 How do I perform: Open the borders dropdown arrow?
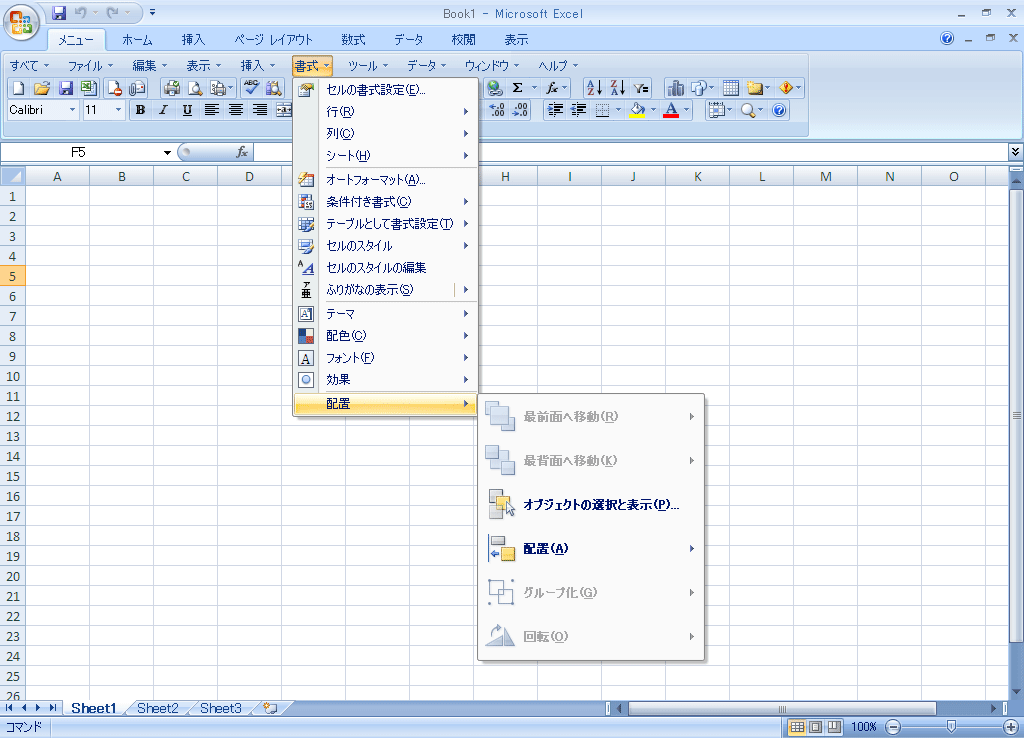618,110
